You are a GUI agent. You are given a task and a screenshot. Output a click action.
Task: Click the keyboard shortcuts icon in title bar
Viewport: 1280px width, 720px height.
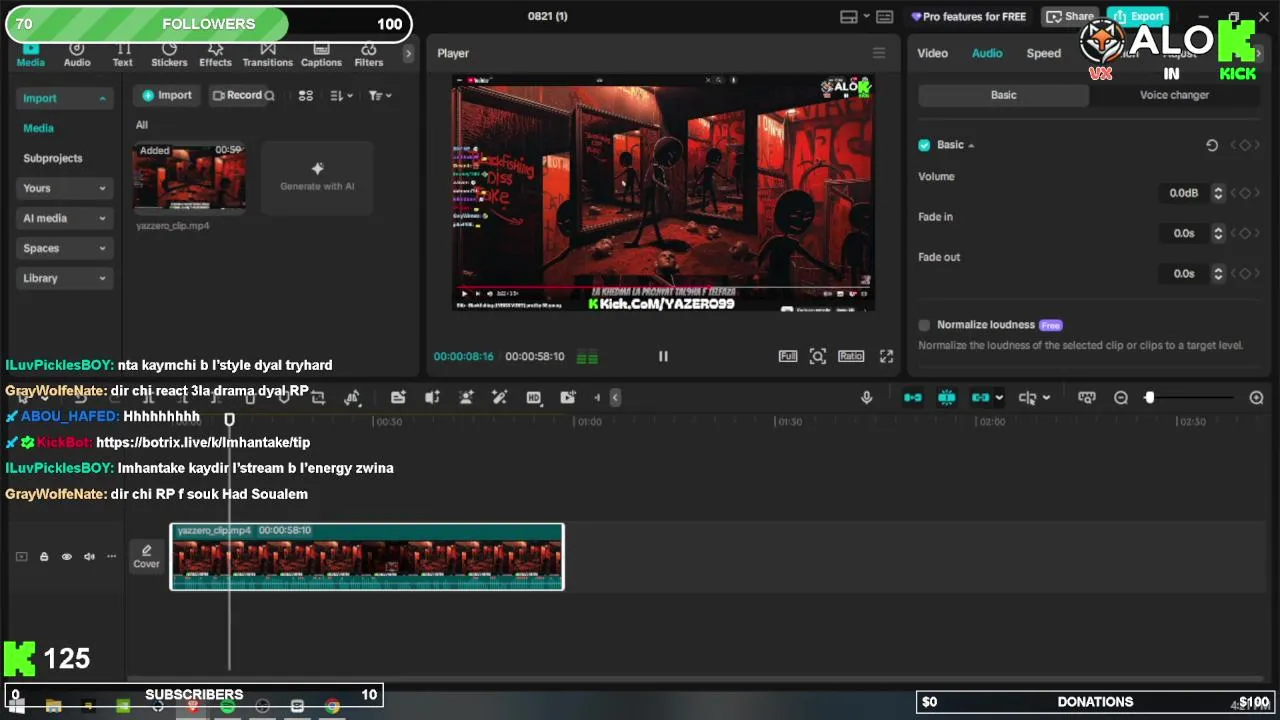point(884,16)
